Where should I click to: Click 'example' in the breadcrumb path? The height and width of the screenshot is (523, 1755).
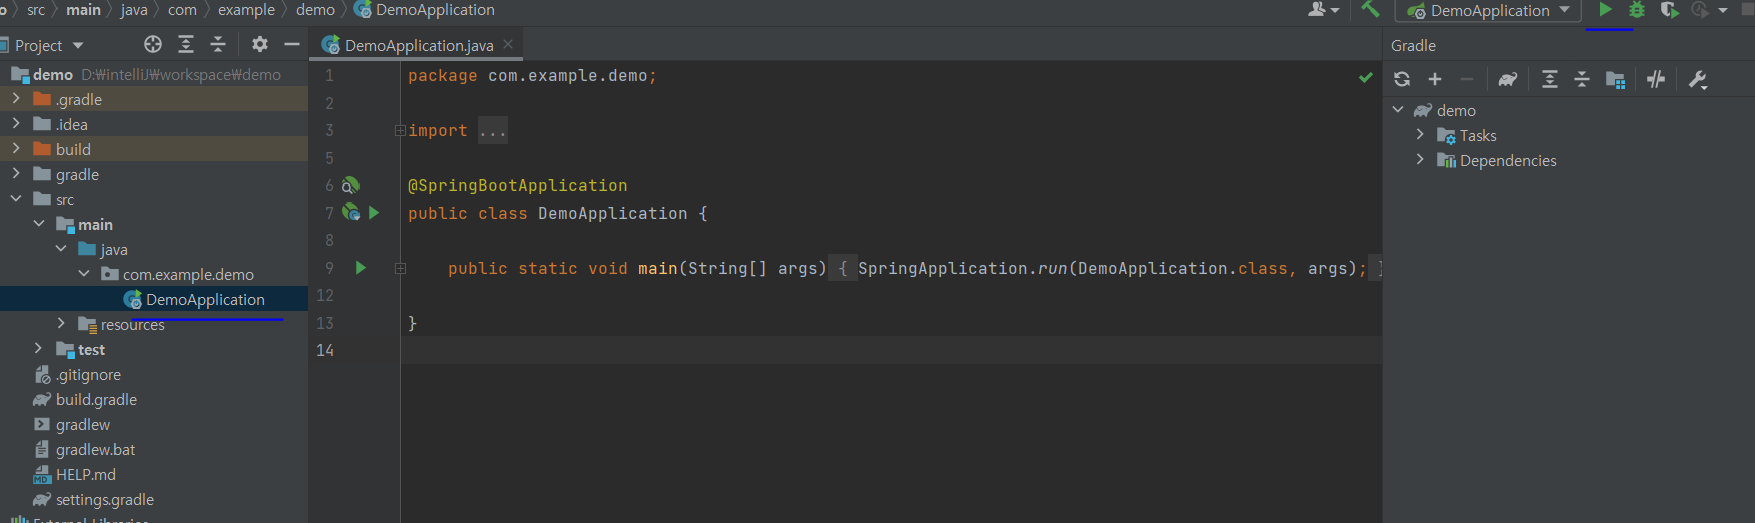246,9
